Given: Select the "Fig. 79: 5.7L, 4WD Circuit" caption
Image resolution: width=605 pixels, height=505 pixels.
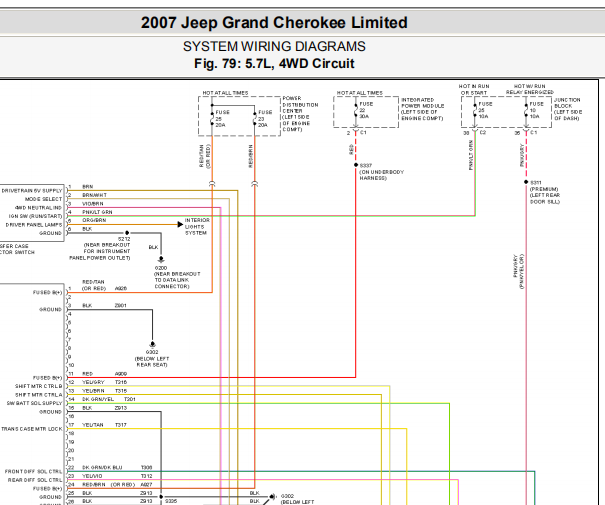Looking at the screenshot, I should click(x=274, y=63).
